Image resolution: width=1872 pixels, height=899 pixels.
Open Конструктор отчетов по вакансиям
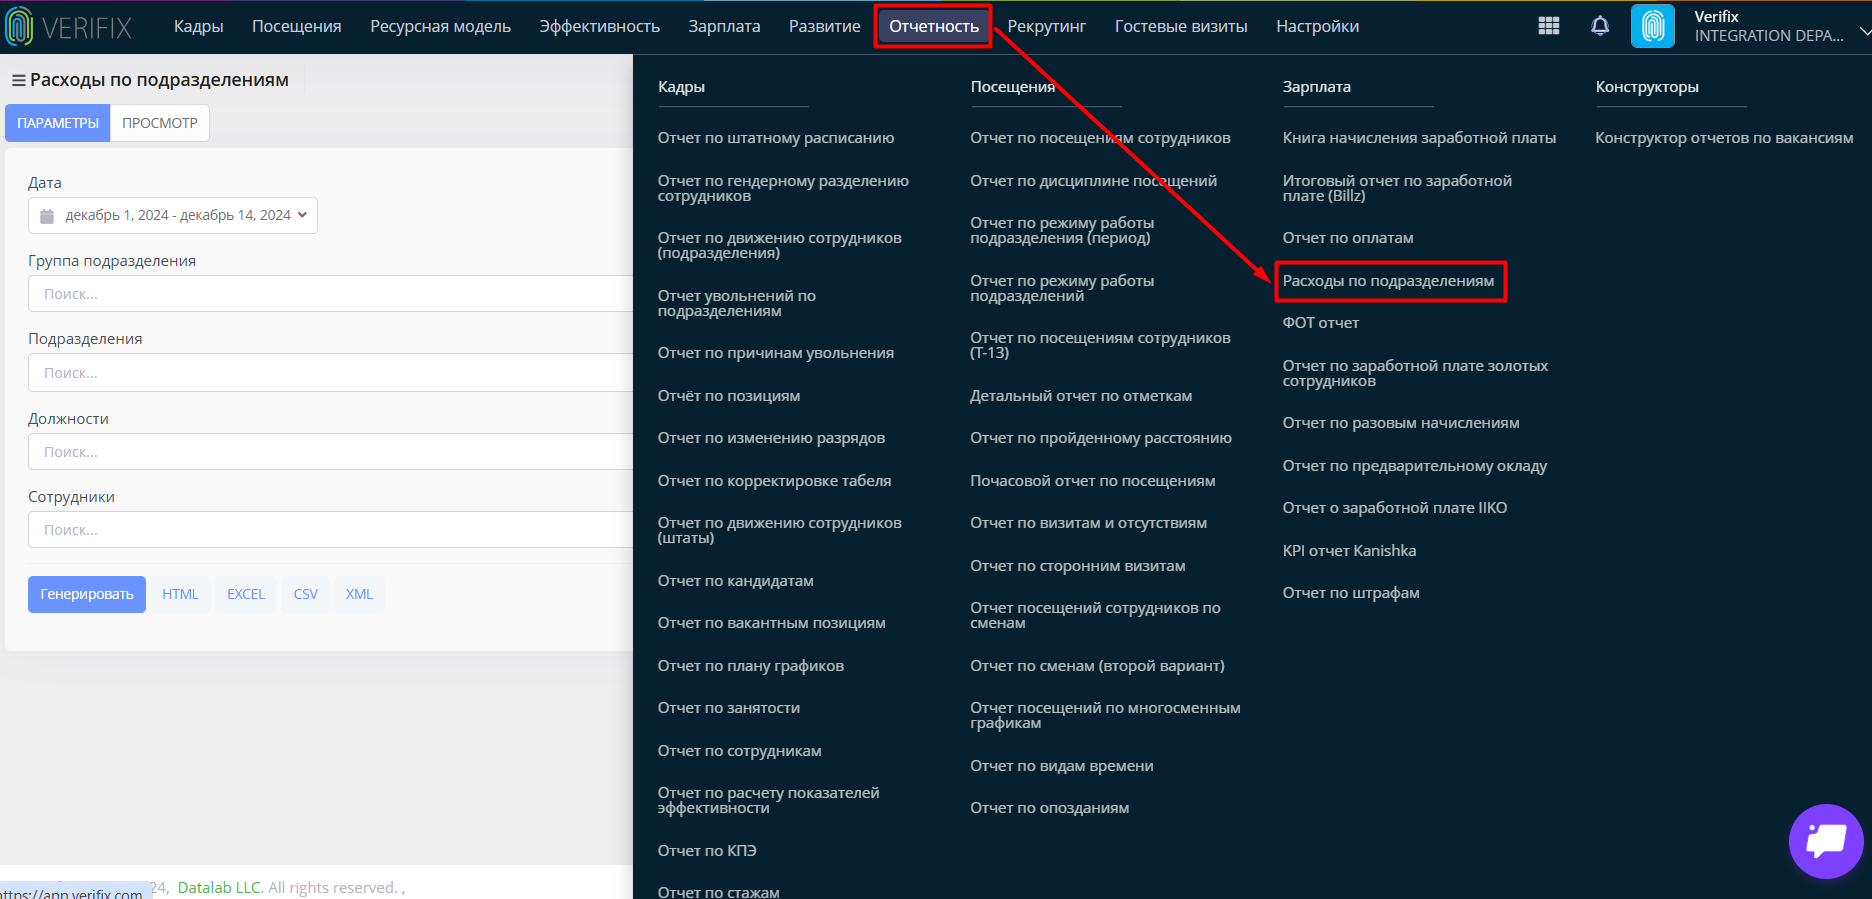pos(1724,138)
